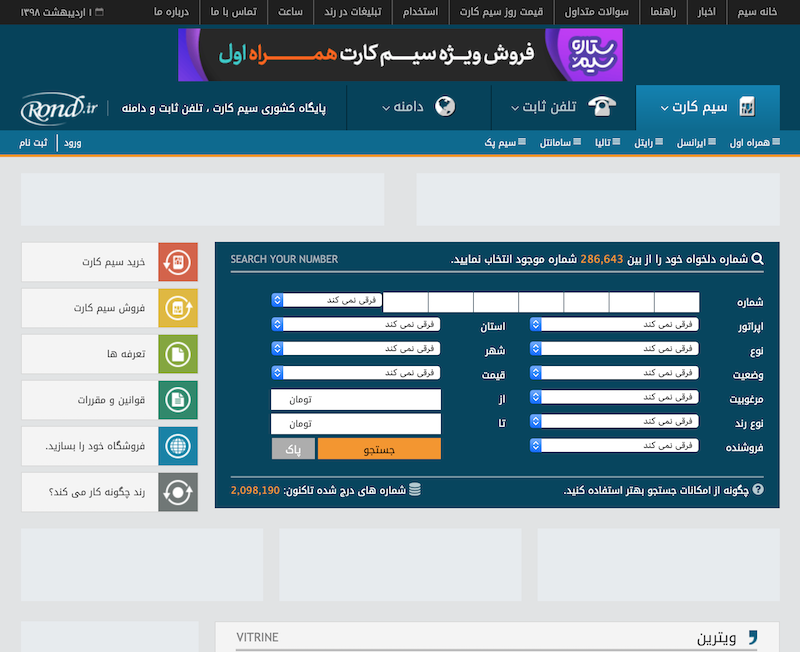Open the نوع رند select box

click(x=614, y=421)
